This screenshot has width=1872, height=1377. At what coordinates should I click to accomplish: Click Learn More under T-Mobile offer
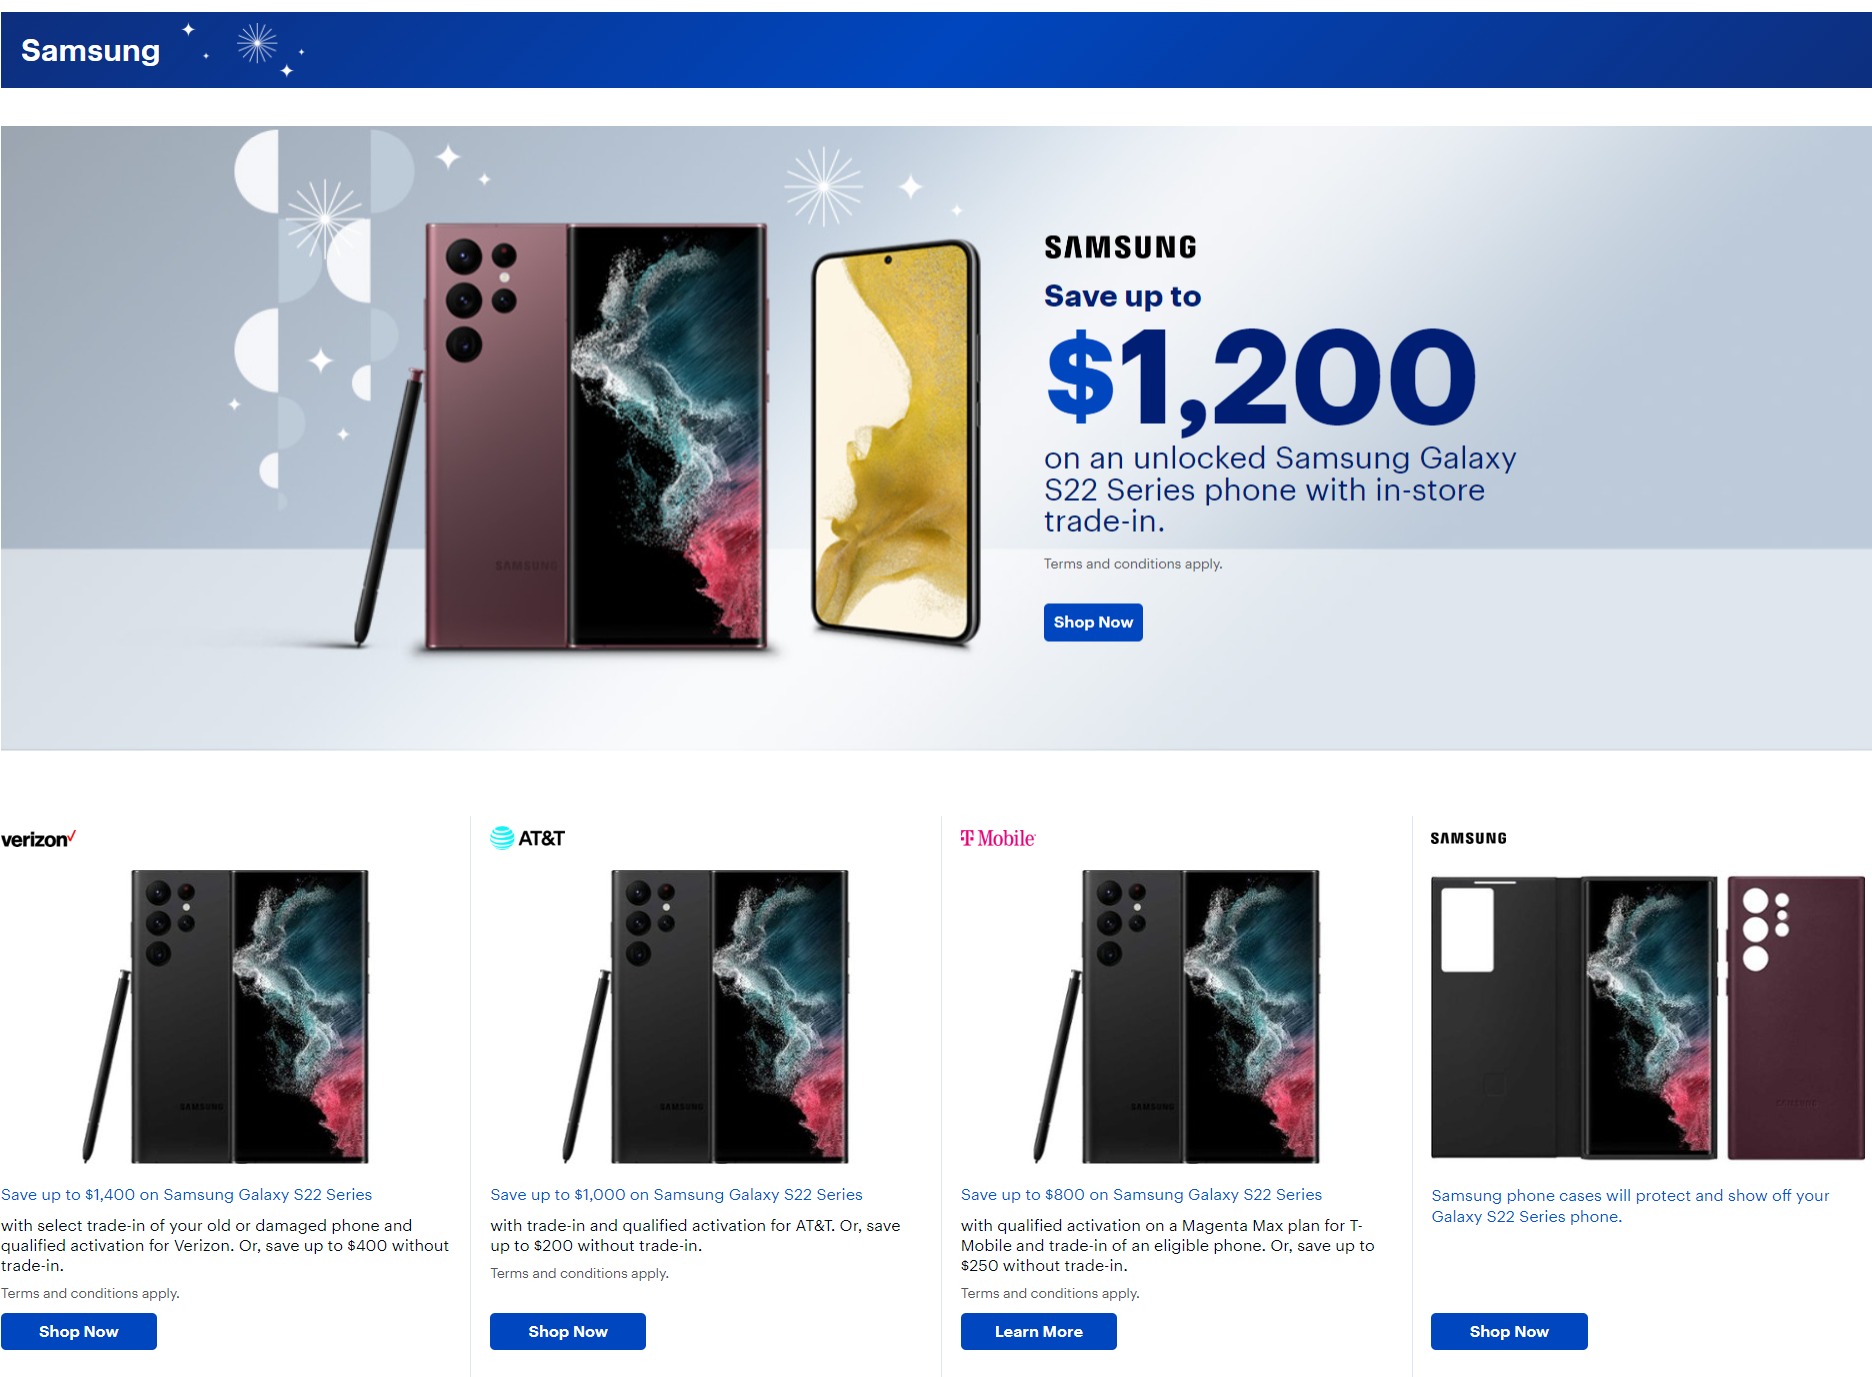(1038, 1331)
